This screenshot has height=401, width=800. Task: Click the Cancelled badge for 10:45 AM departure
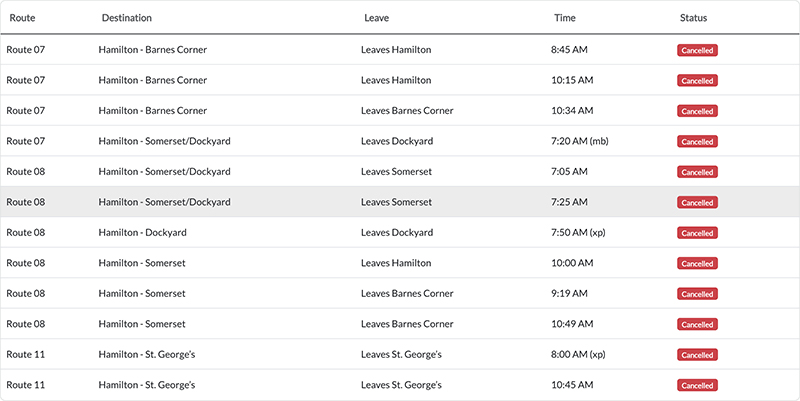pyautogui.click(x=697, y=385)
